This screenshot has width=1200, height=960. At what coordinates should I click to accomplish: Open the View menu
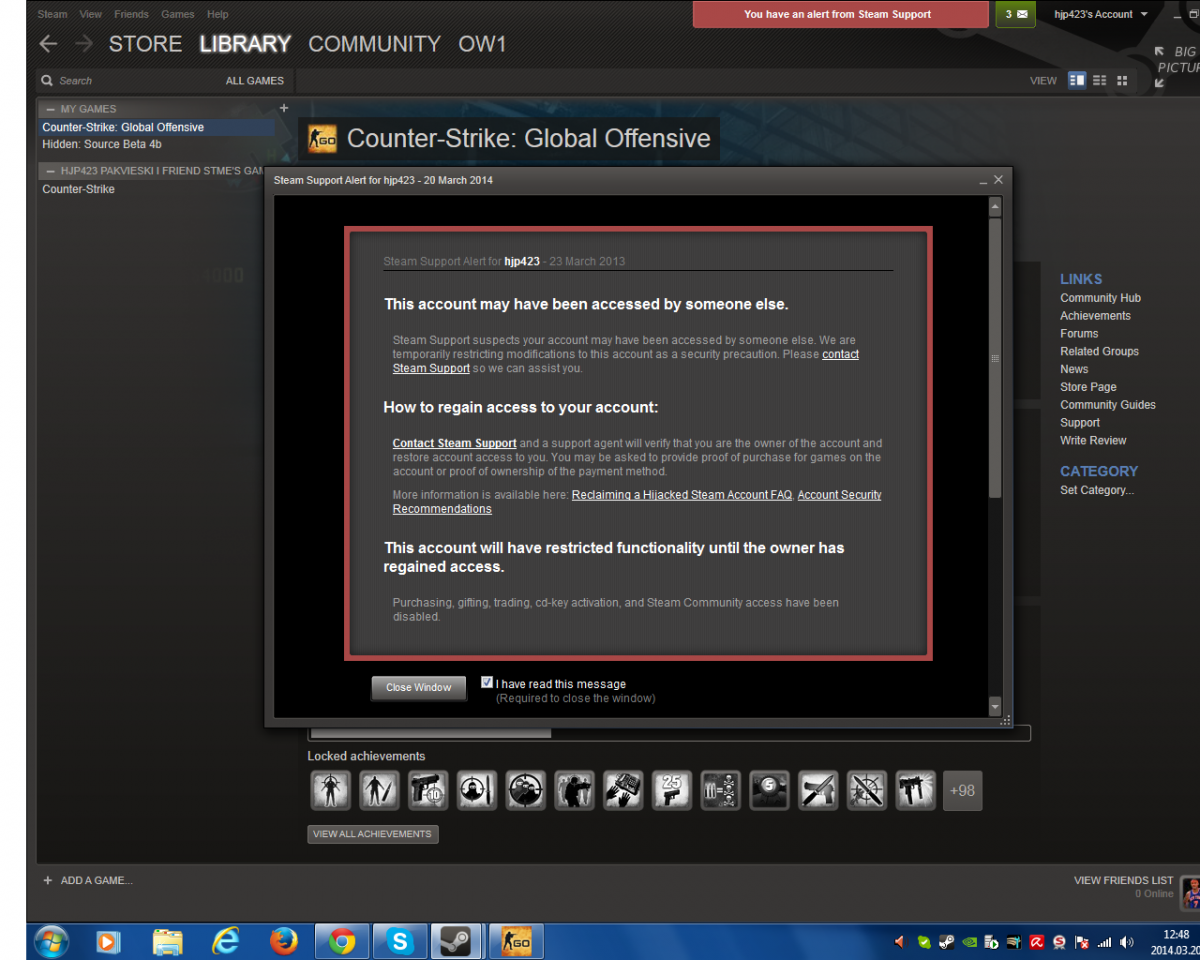(x=91, y=14)
